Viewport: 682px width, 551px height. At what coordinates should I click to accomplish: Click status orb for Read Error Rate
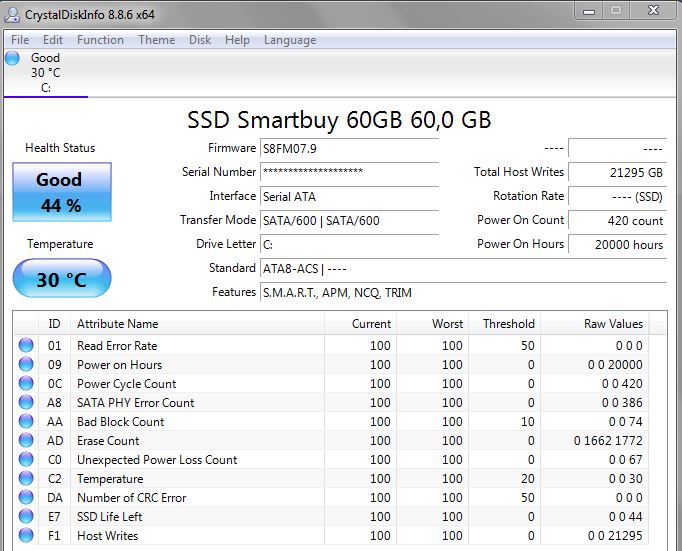point(26,345)
